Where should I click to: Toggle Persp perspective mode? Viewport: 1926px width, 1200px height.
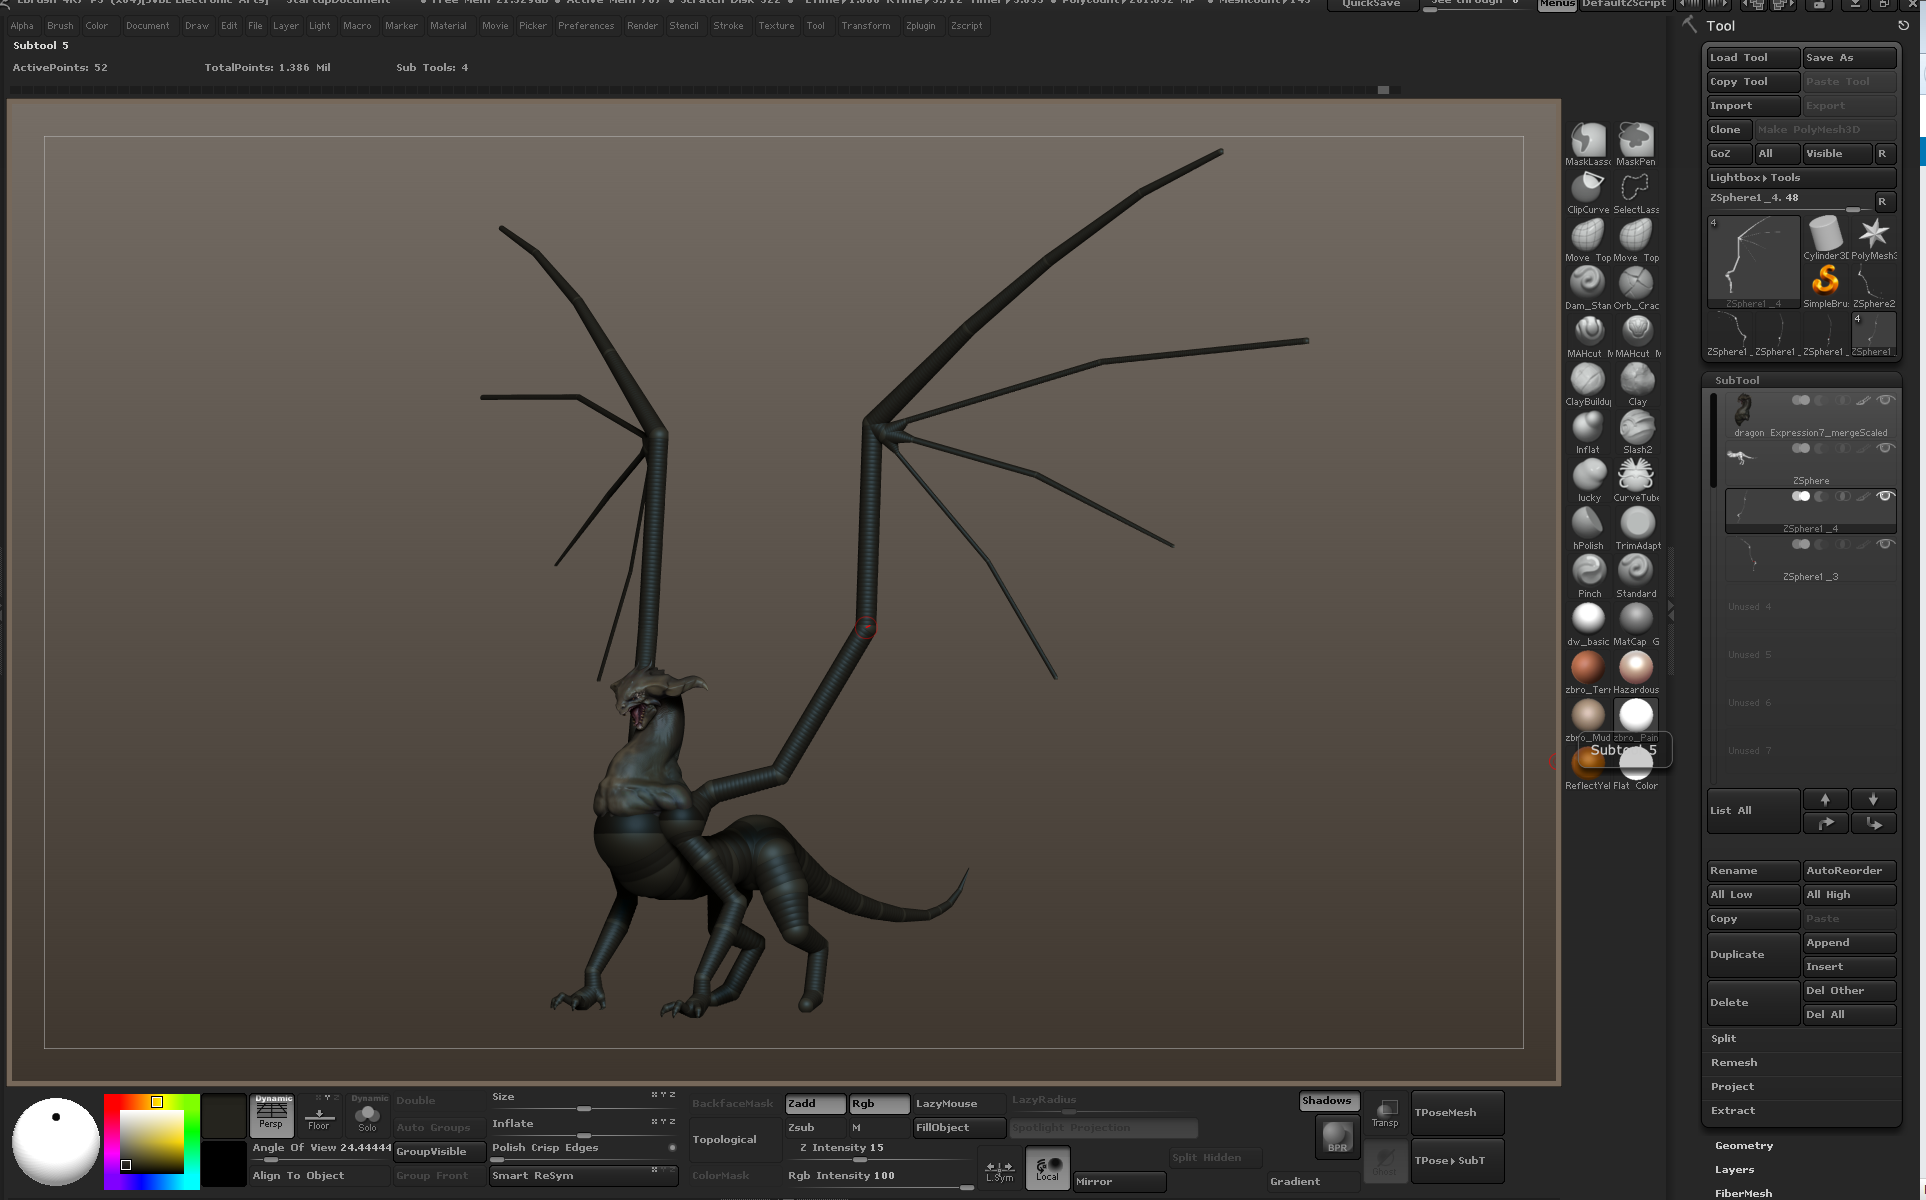[x=272, y=1116]
